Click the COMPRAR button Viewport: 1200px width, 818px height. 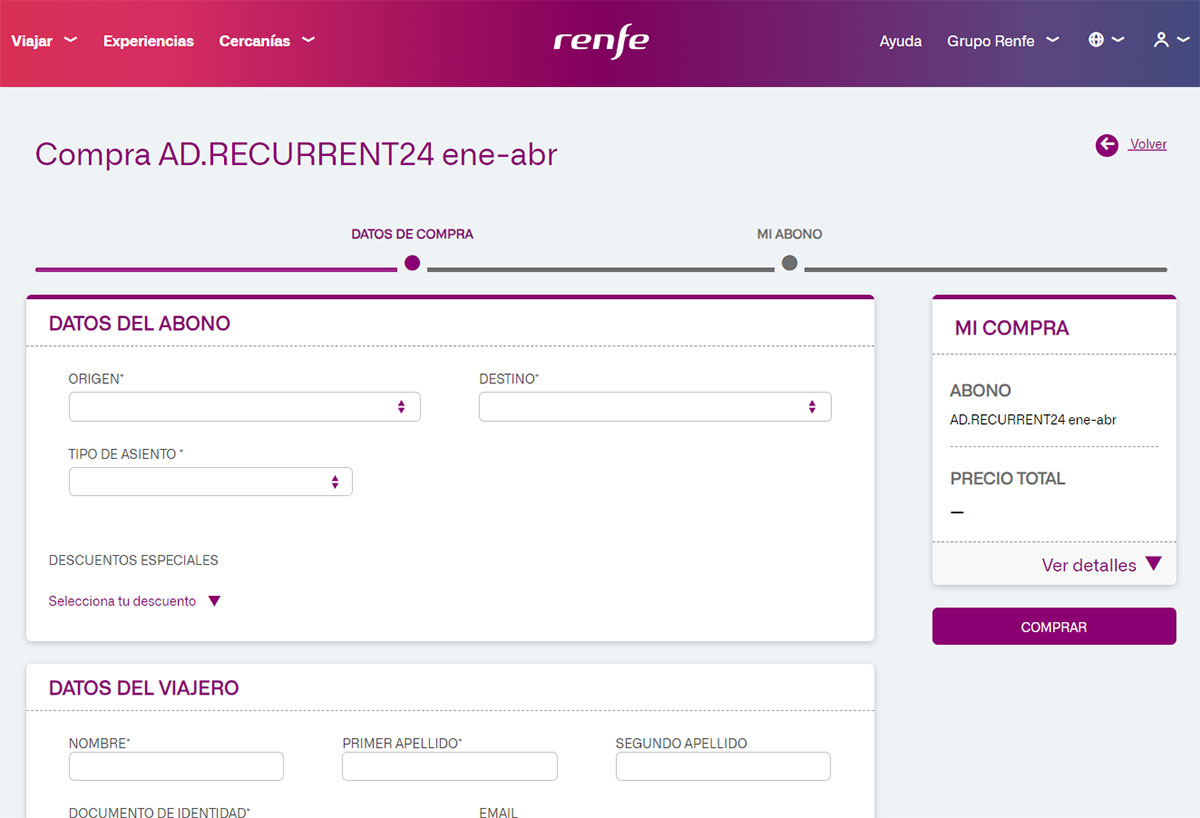tap(1053, 626)
